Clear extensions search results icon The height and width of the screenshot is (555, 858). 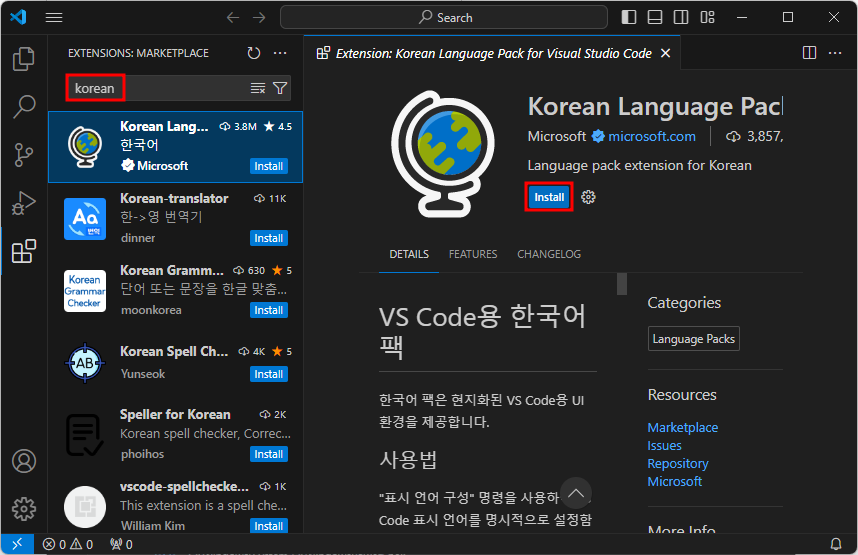[x=258, y=88]
